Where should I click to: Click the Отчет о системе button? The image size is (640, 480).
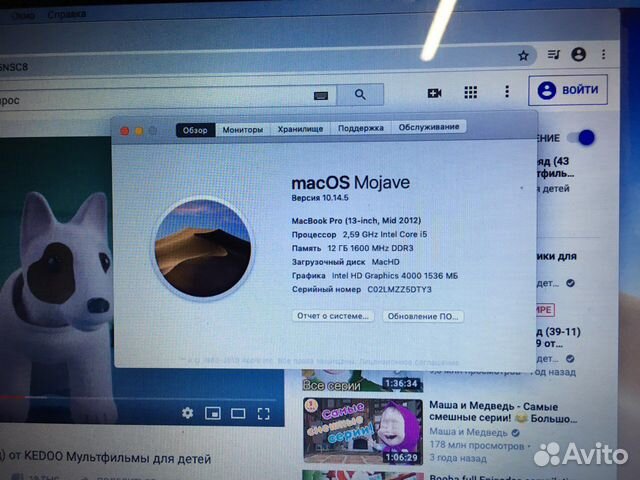333,316
